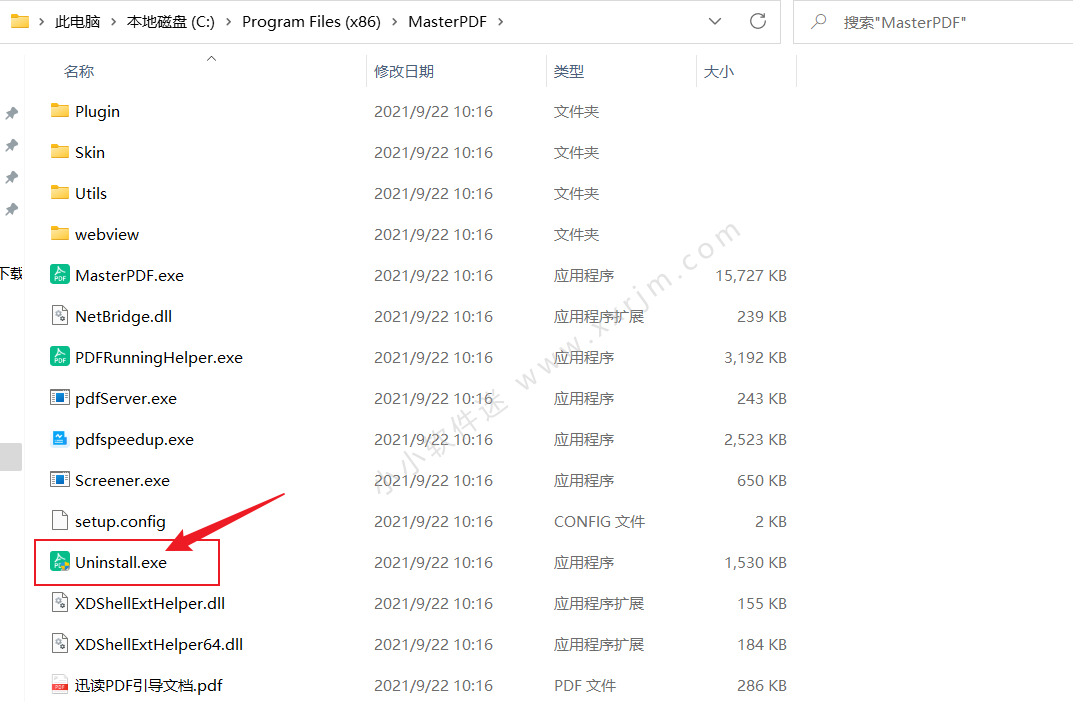Select the Utils file name

91,194
